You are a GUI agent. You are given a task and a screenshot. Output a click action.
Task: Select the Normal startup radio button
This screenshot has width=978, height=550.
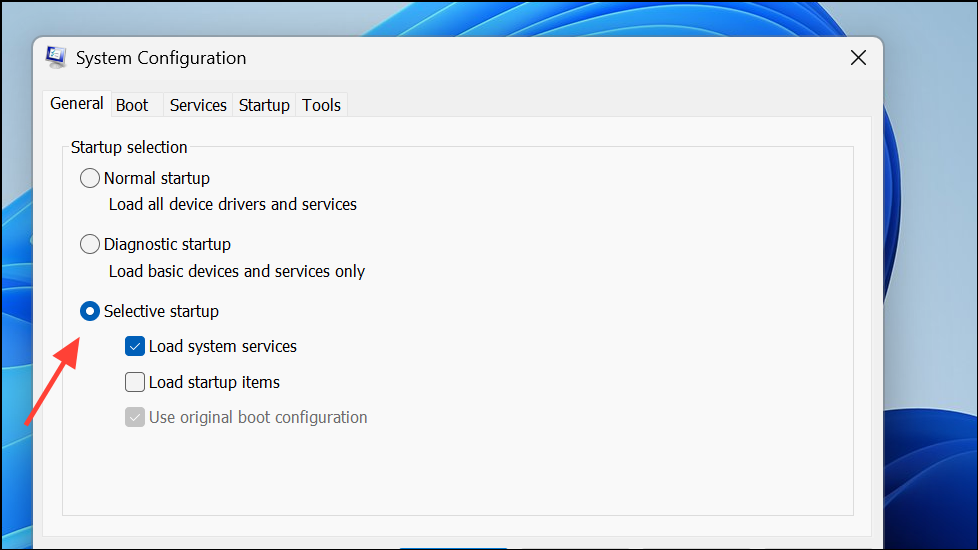point(90,178)
